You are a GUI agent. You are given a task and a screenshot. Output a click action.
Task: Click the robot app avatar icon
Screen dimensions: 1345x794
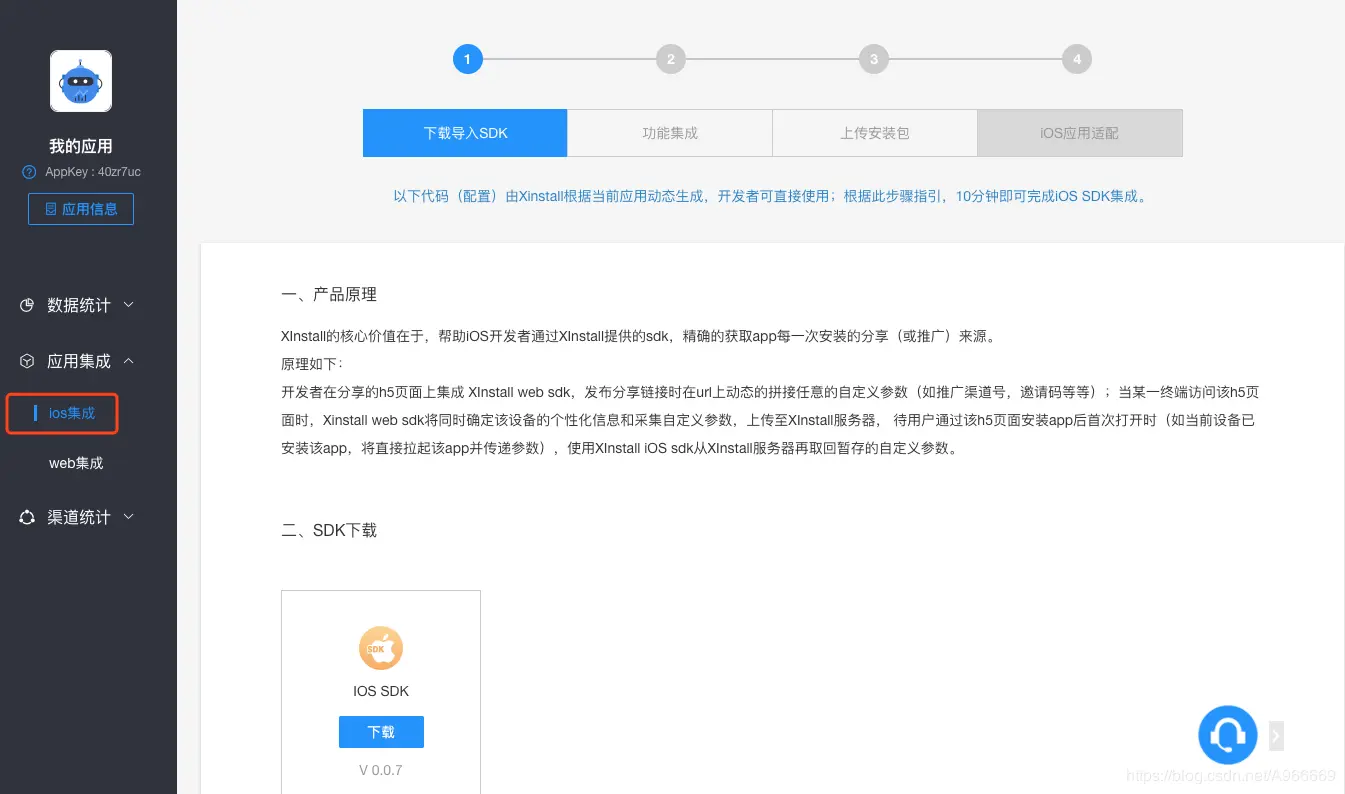pyautogui.click(x=81, y=81)
